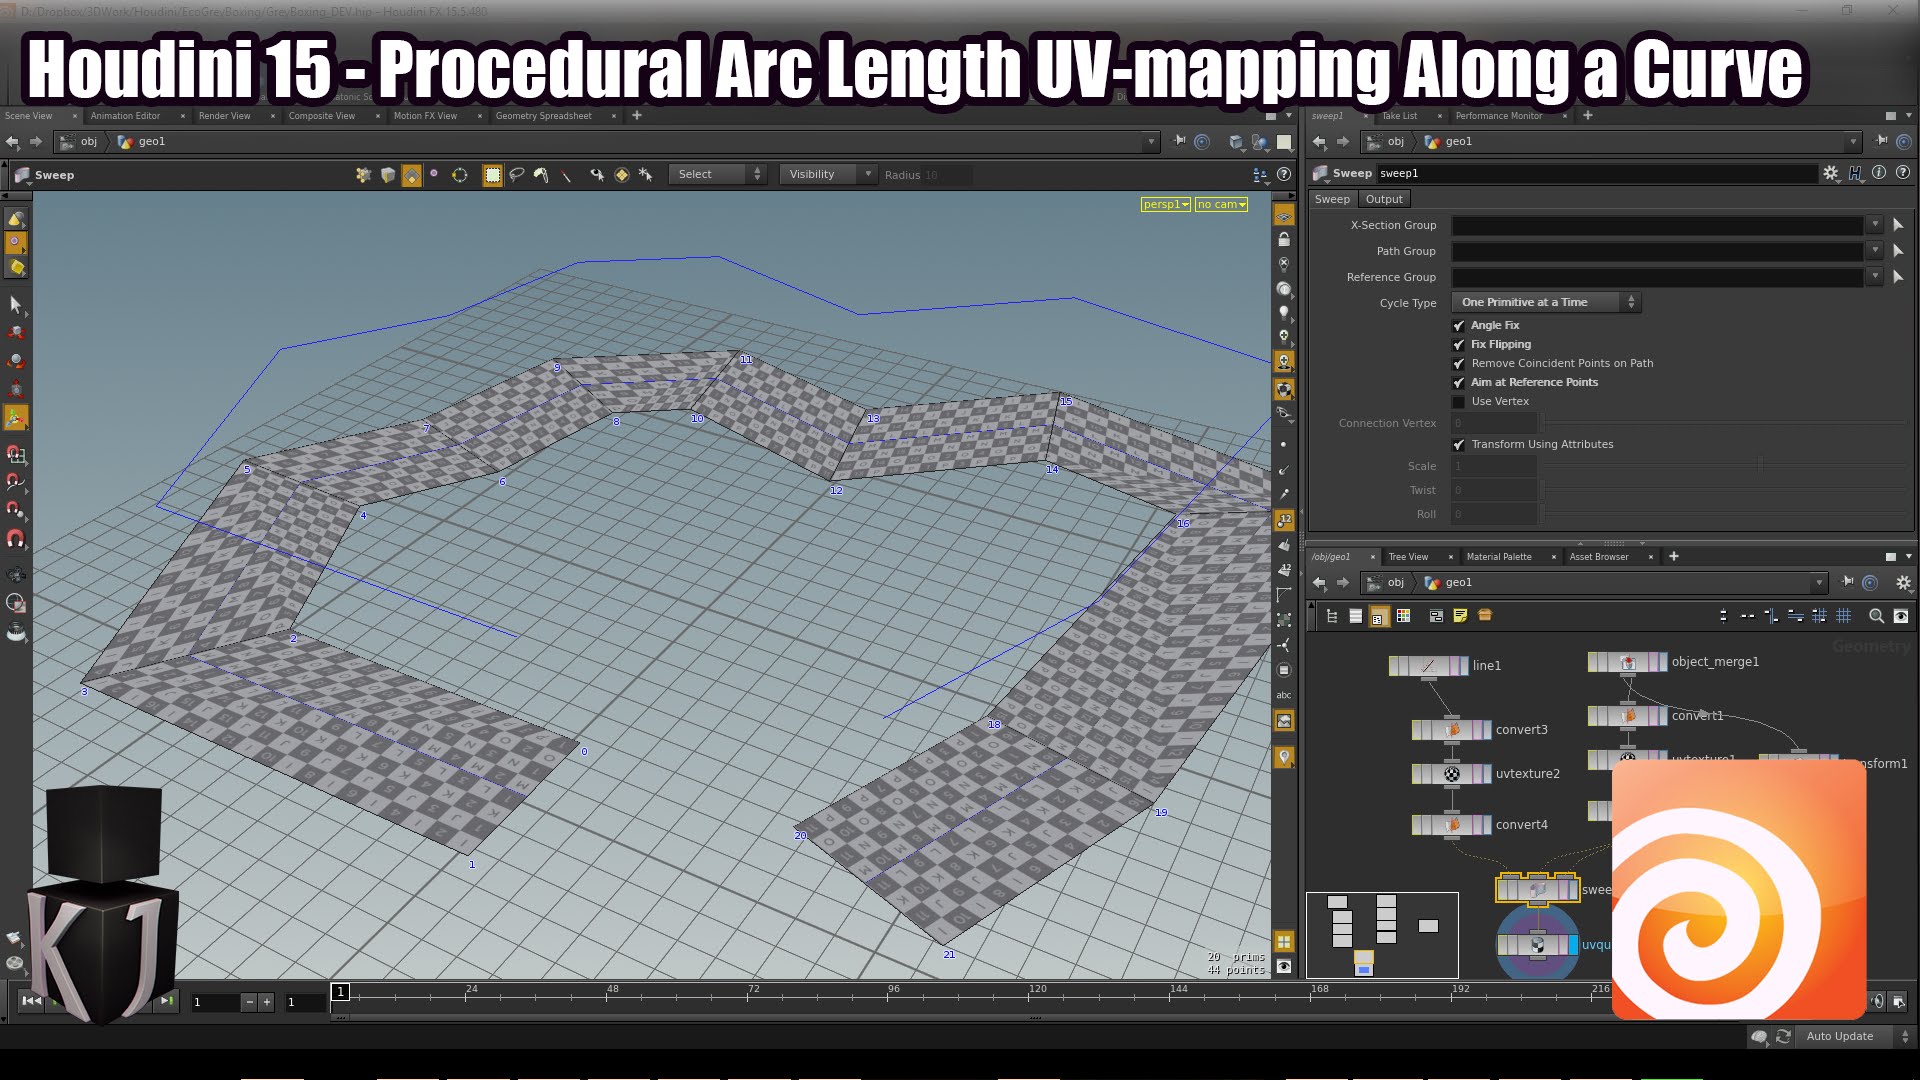
Task: Open Path Group dropdown arrow
Action: pos(1875,251)
